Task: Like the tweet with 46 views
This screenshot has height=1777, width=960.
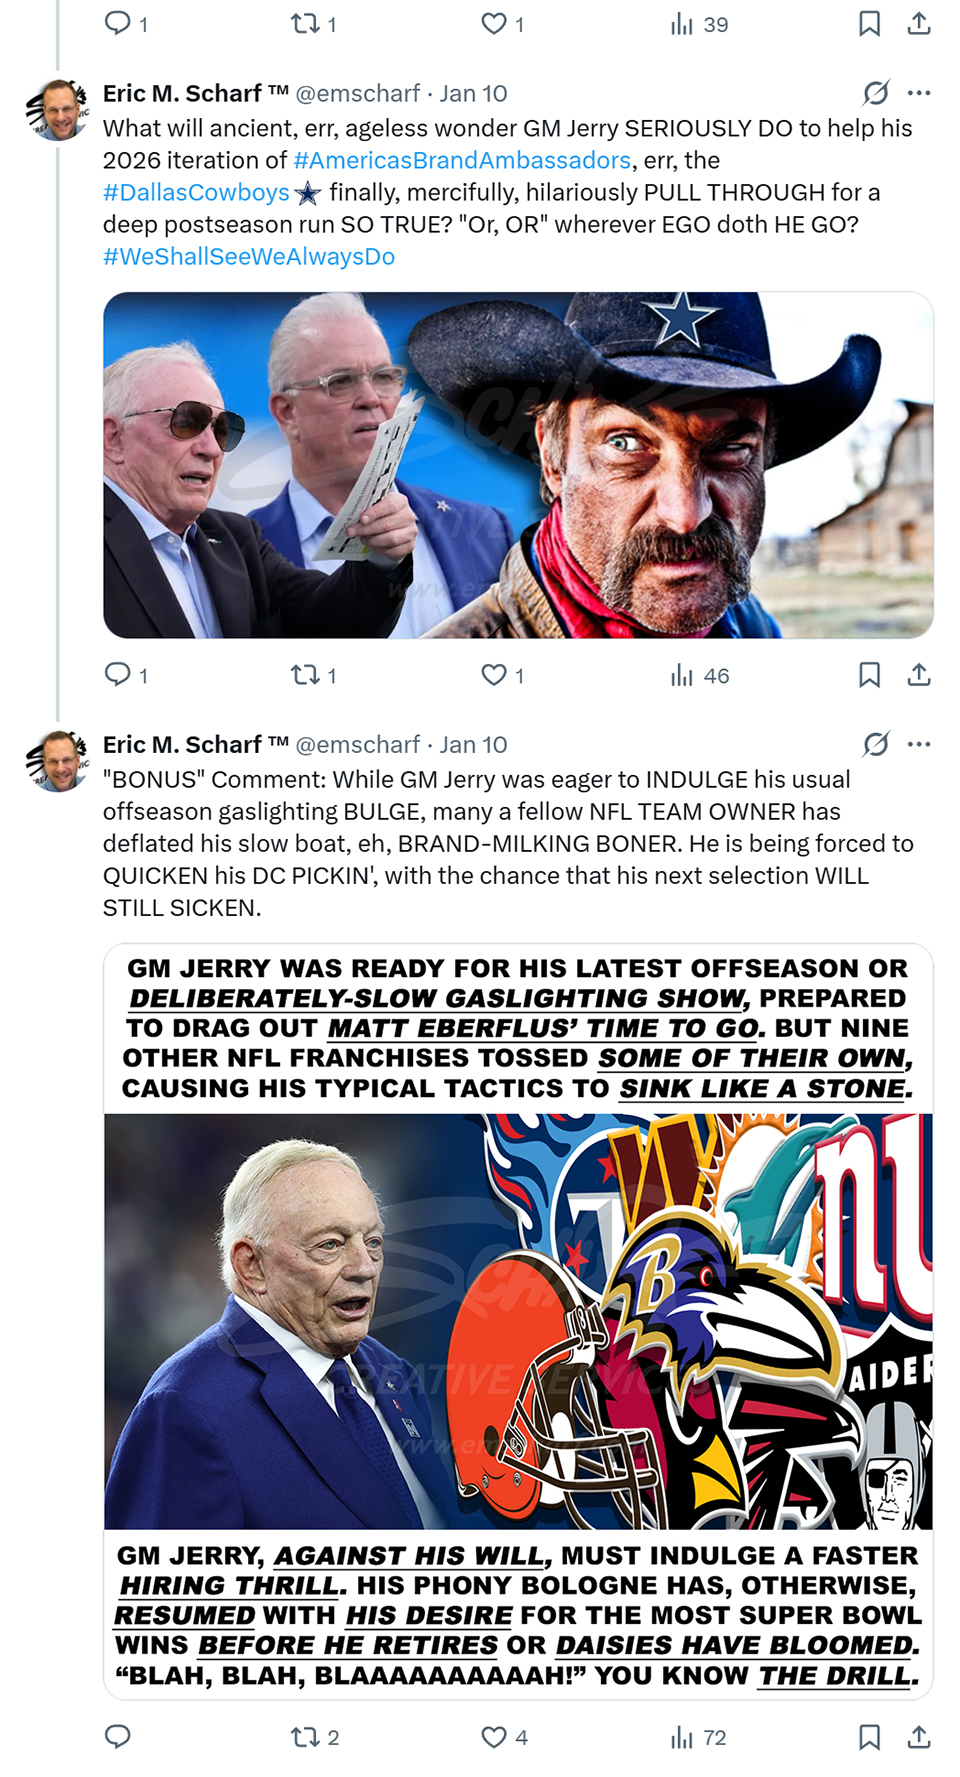Action: (494, 675)
